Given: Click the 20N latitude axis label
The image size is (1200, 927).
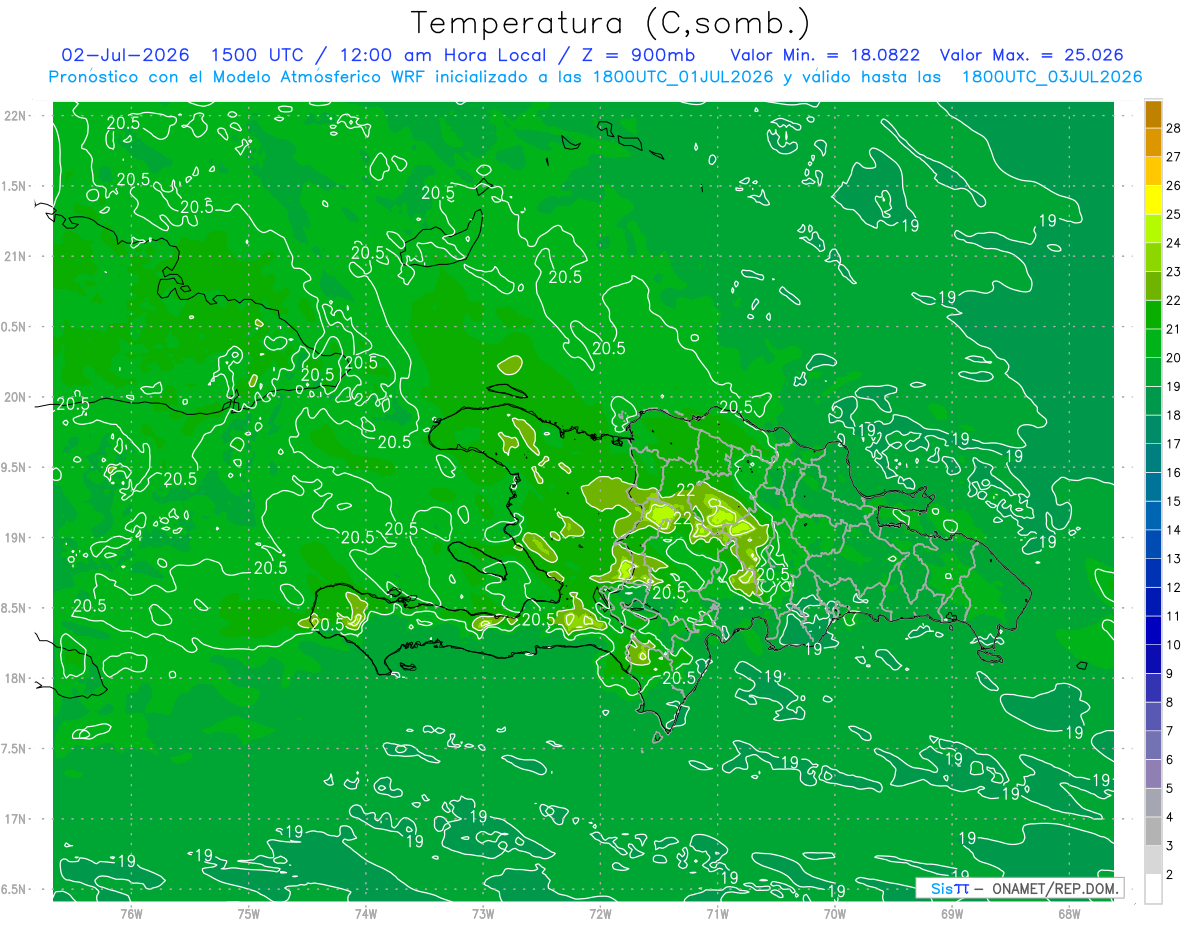Looking at the screenshot, I should [x=15, y=397].
